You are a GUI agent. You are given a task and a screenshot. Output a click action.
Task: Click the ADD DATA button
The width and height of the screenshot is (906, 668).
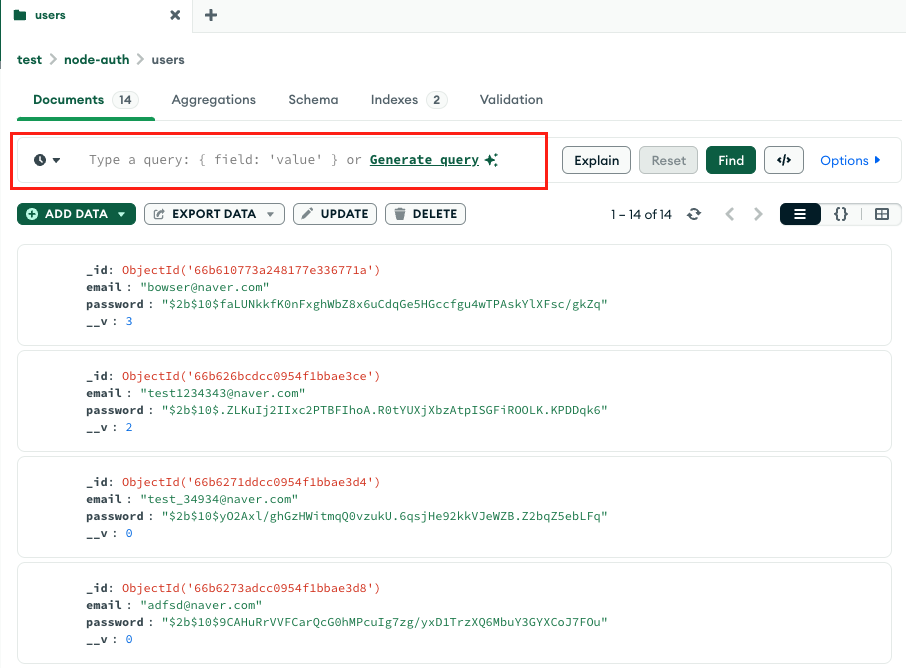coord(76,214)
